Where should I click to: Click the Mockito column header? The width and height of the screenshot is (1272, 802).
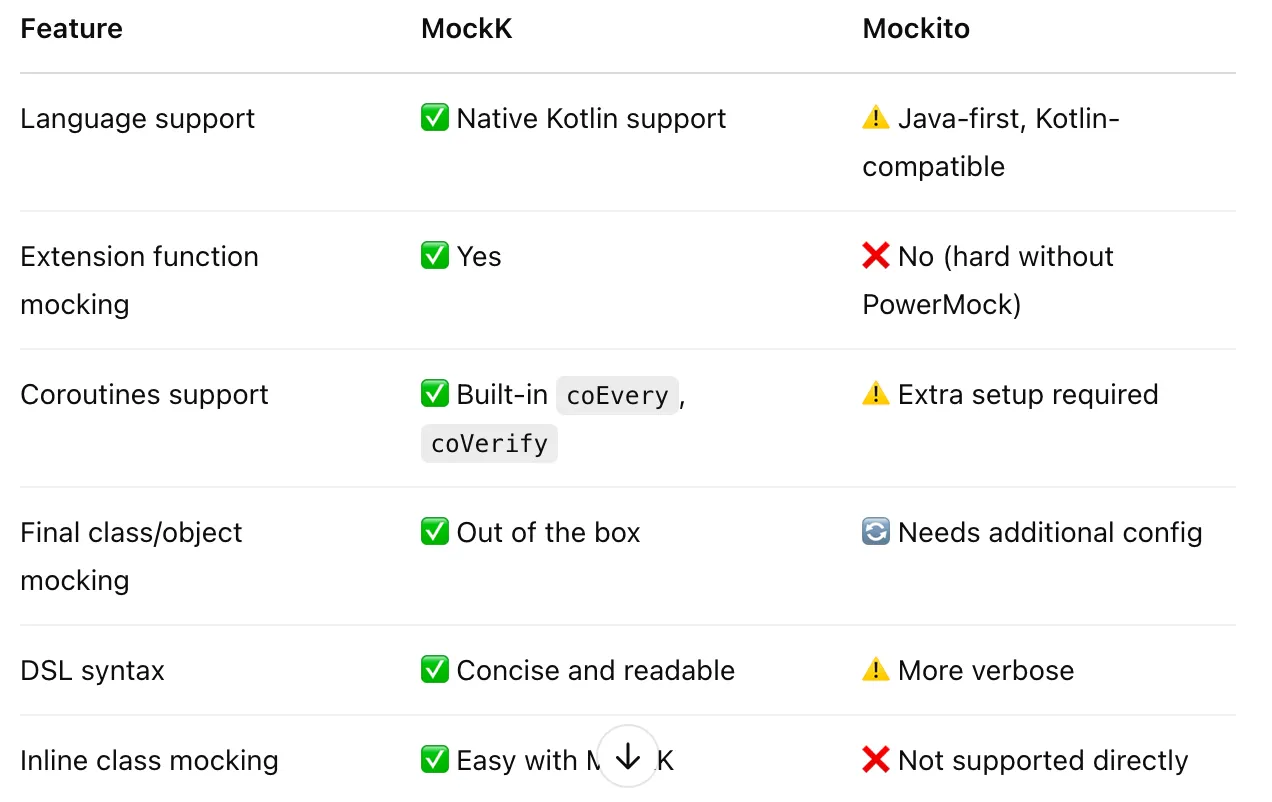916,28
